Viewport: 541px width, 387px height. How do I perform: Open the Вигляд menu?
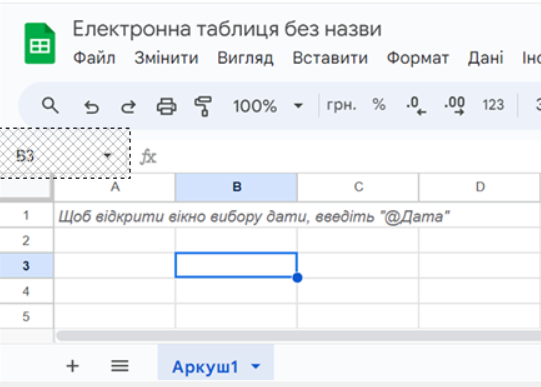[245, 58]
